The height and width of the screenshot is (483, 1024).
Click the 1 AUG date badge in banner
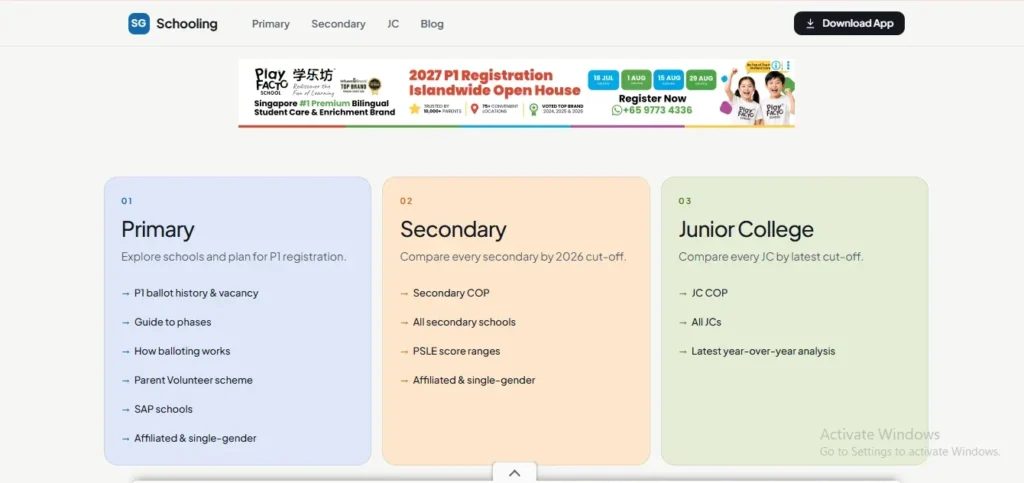(x=636, y=80)
